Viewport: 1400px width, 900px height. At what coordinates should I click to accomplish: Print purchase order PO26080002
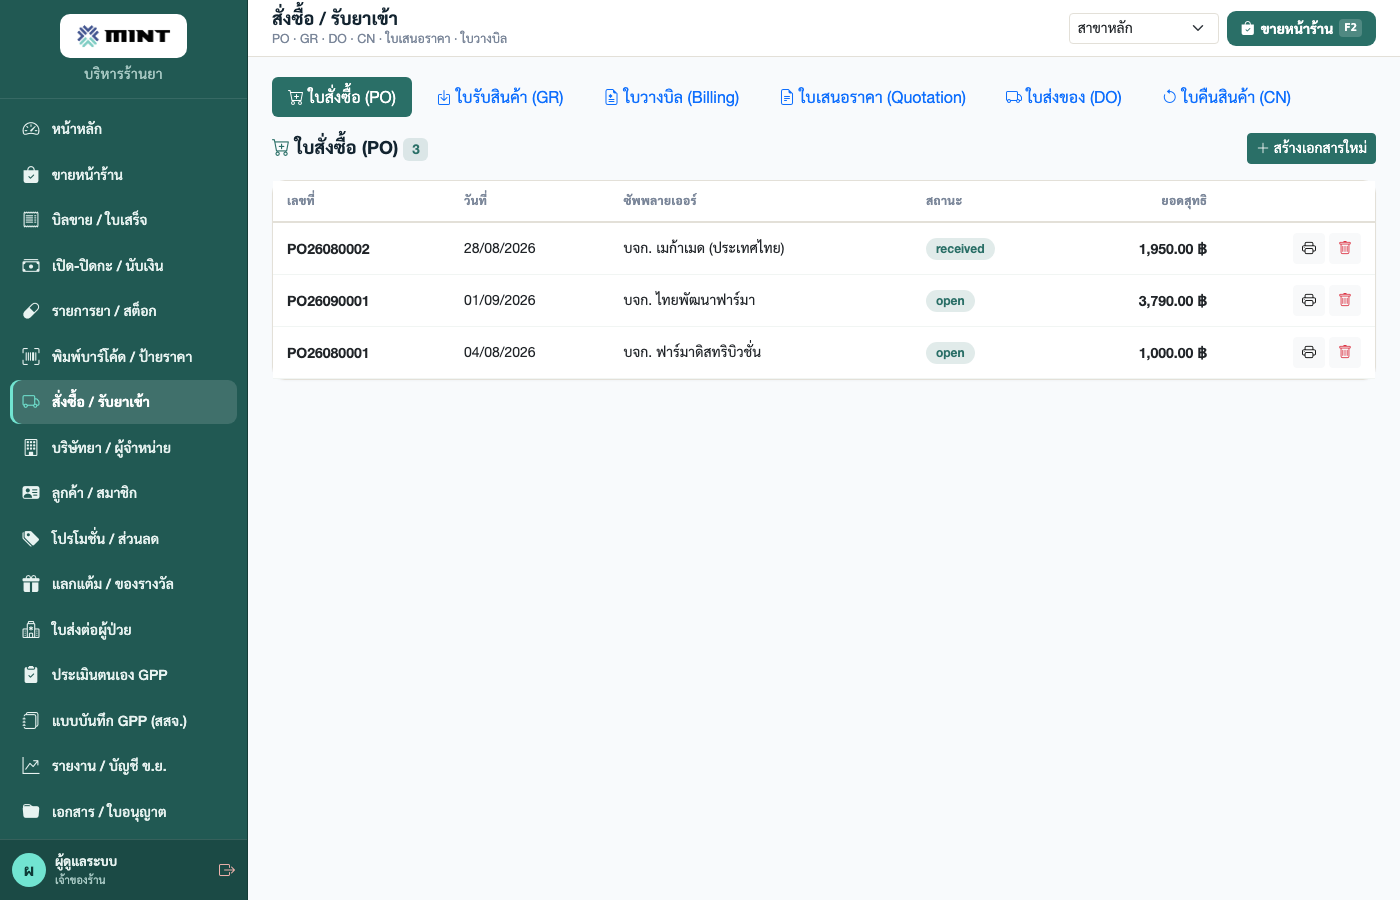point(1309,248)
